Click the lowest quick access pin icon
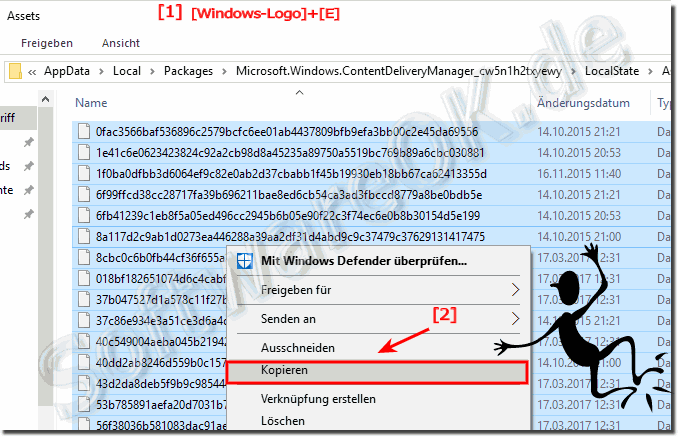 pyautogui.click(x=29, y=214)
